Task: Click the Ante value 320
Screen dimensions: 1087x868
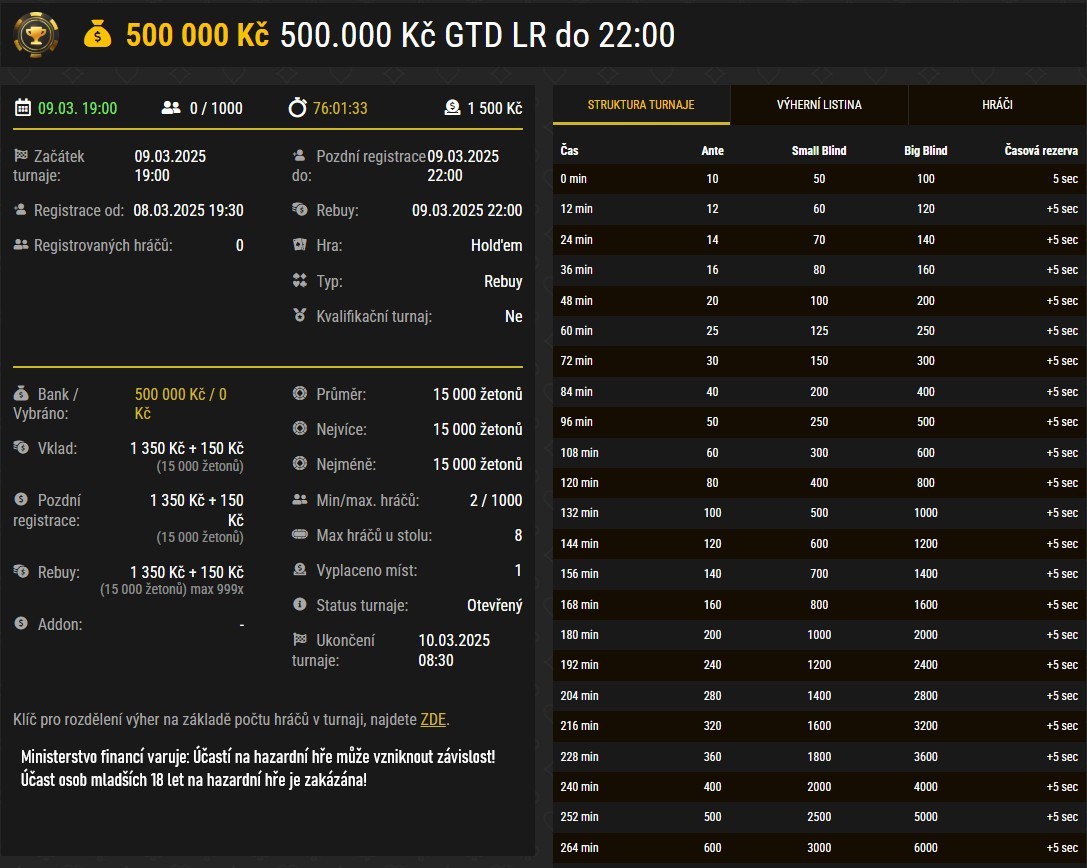Action: [712, 726]
